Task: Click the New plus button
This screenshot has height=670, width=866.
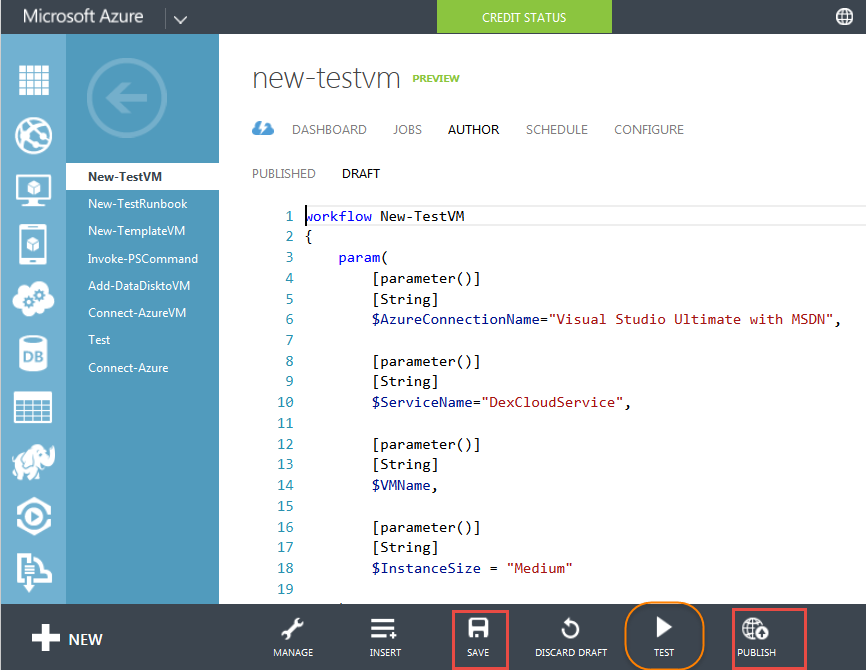Action: tap(68, 638)
